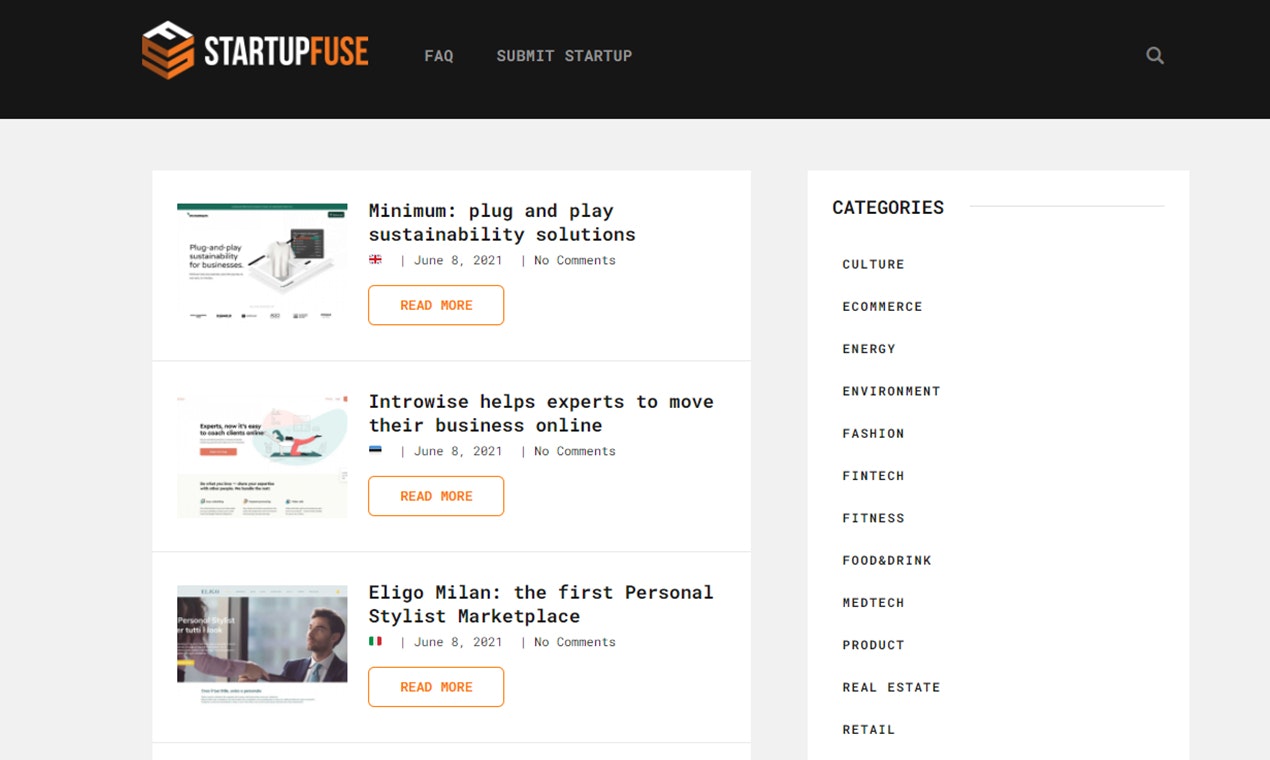The width and height of the screenshot is (1270, 760).
Task: Open the Retail category
Action: click(868, 729)
